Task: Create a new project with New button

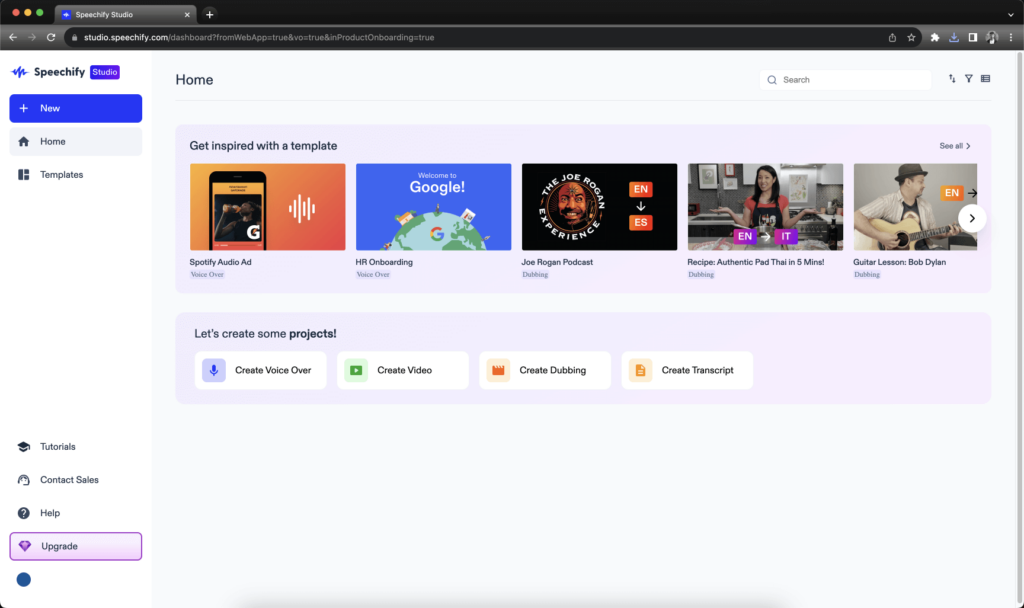Action: [x=76, y=108]
